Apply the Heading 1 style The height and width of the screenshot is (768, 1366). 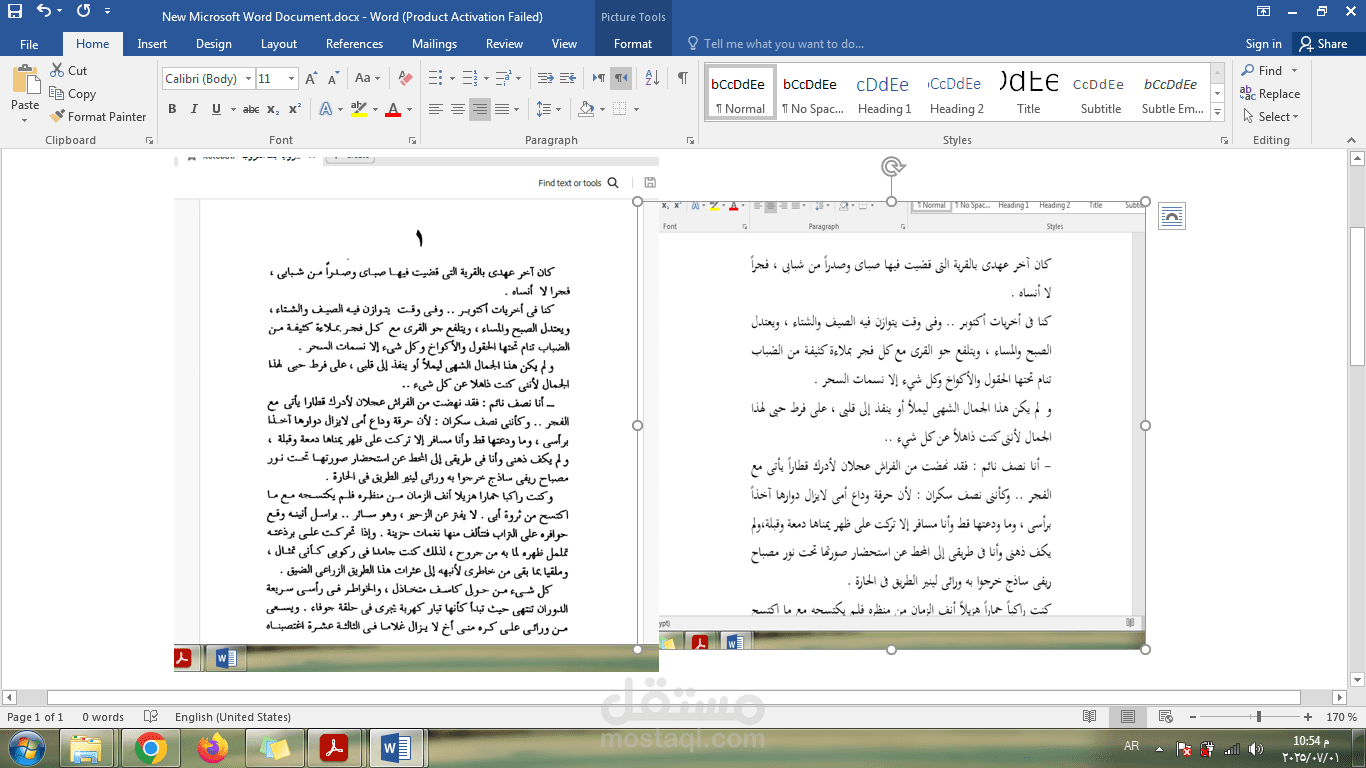tap(885, 93)
